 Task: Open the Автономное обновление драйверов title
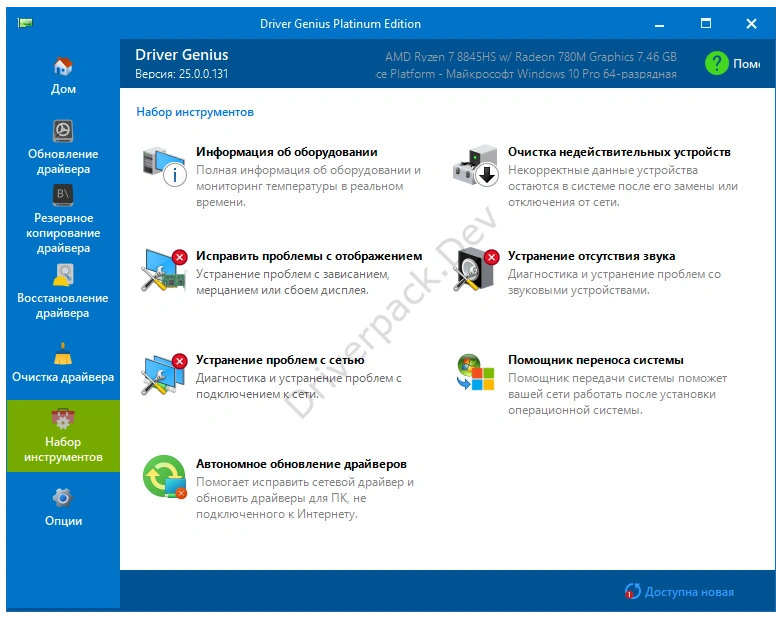point(301,464)
